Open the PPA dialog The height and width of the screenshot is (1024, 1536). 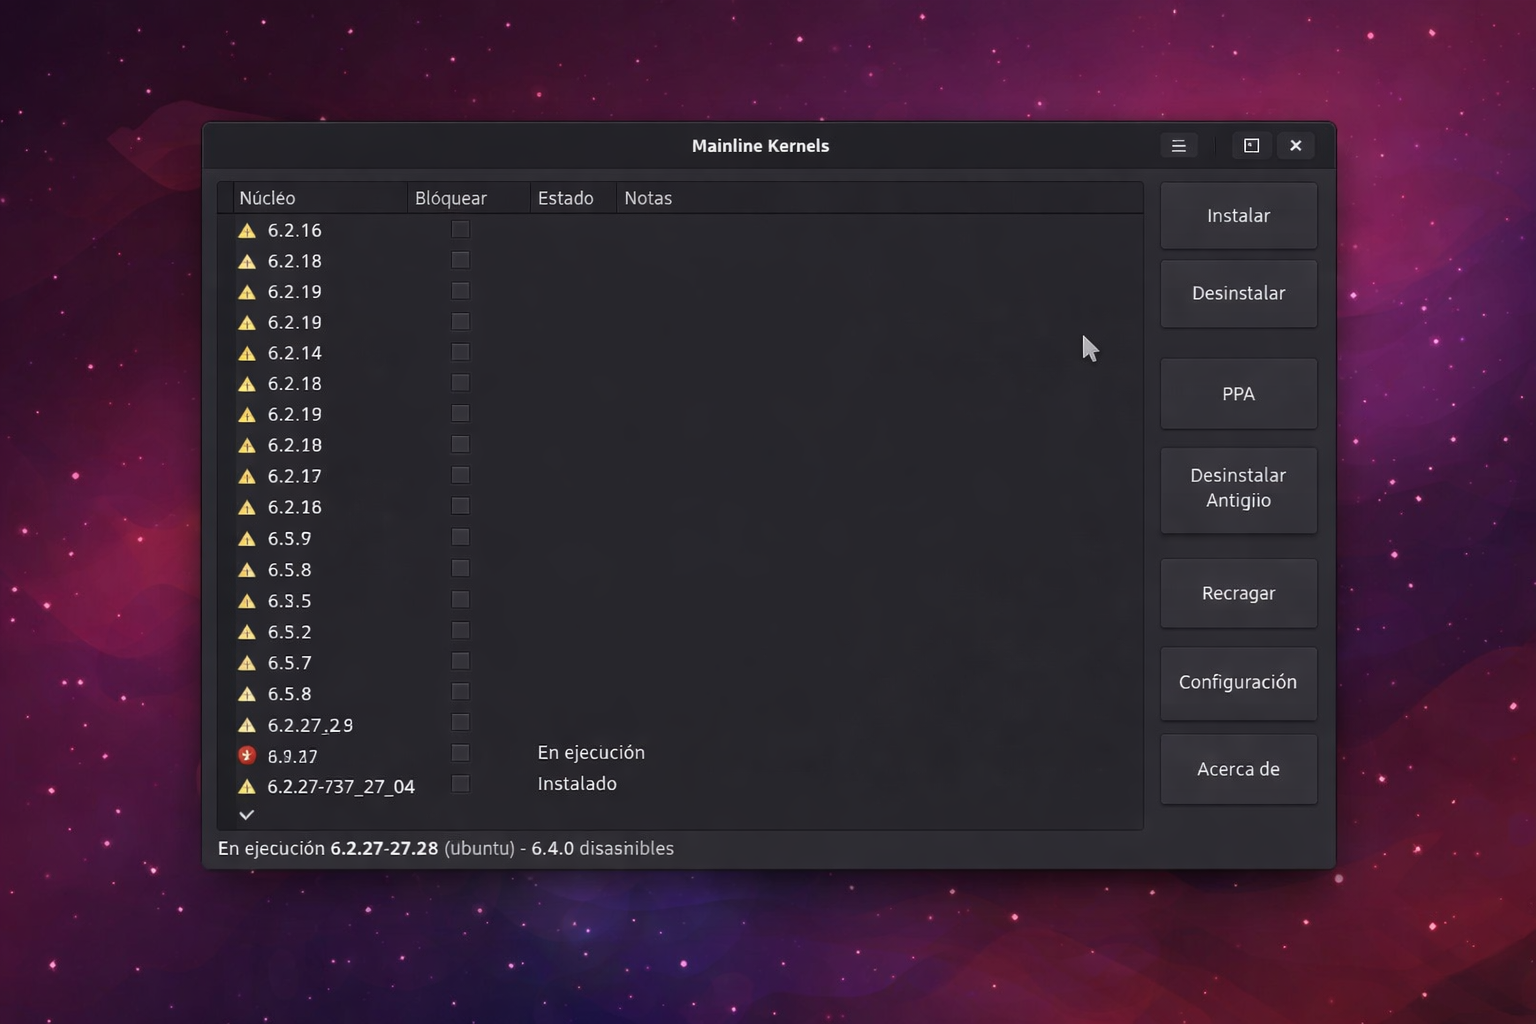[1238, 394]
